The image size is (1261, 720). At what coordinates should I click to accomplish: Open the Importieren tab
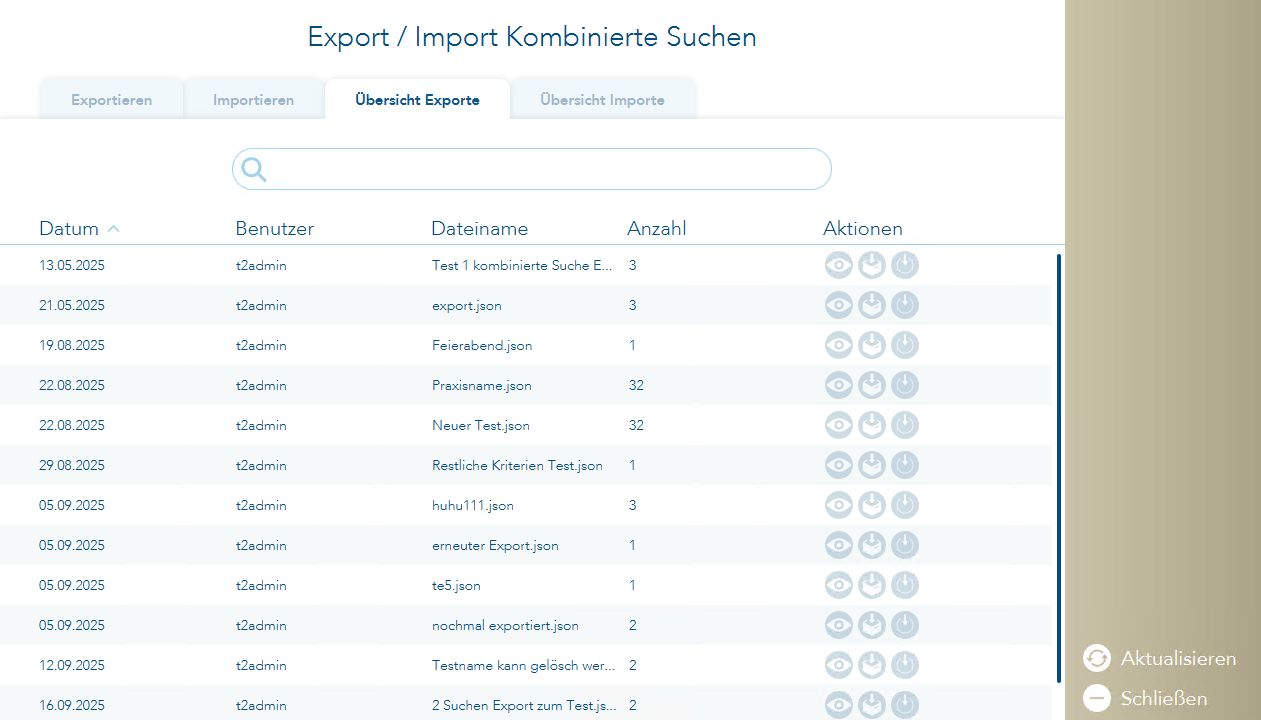point(253,100)
